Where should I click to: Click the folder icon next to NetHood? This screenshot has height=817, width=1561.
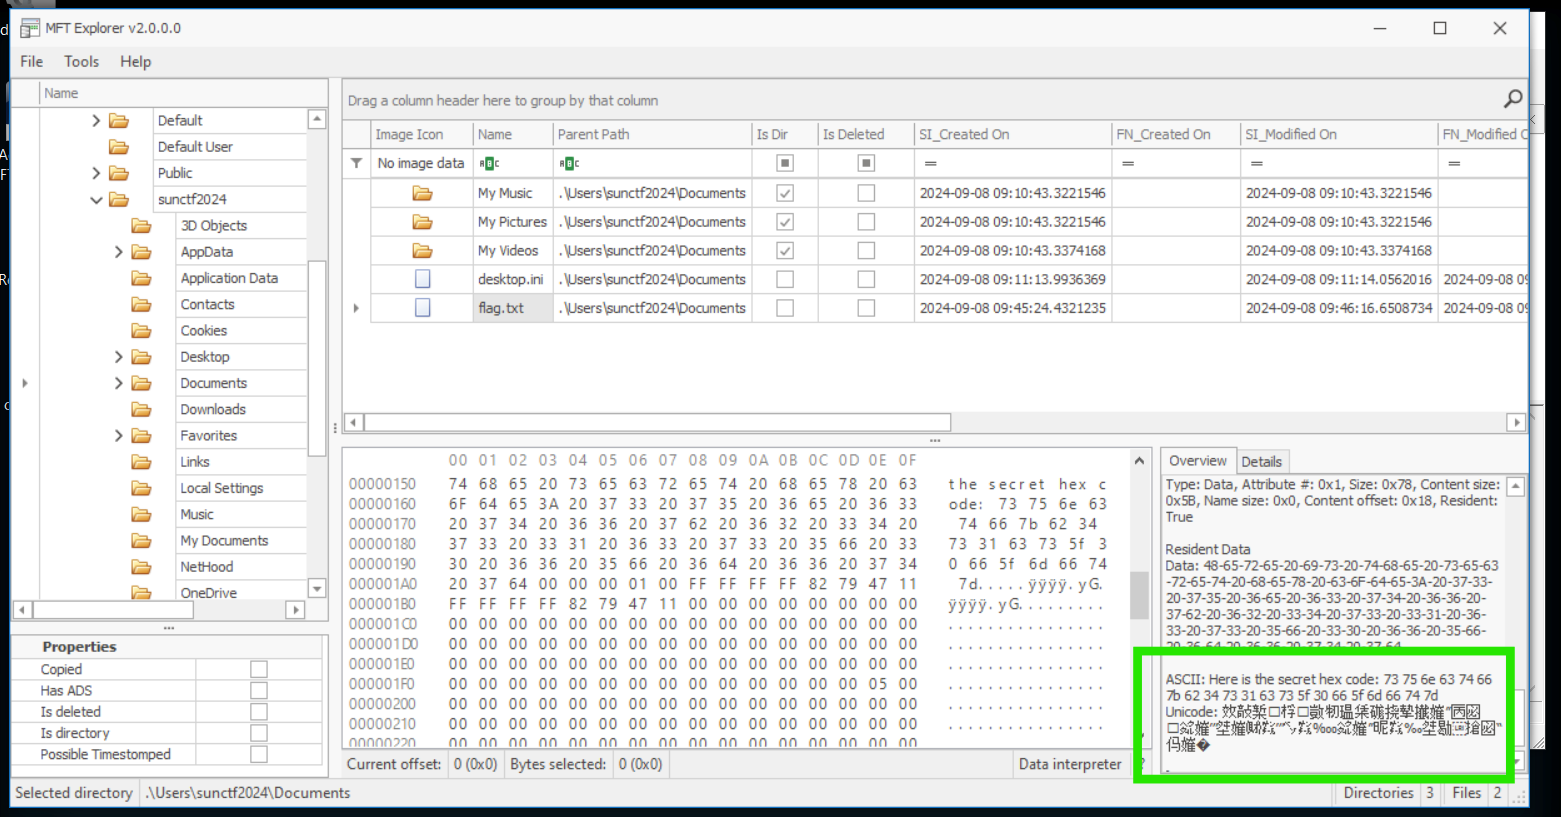pyautogui.click(x=142, y=567)
